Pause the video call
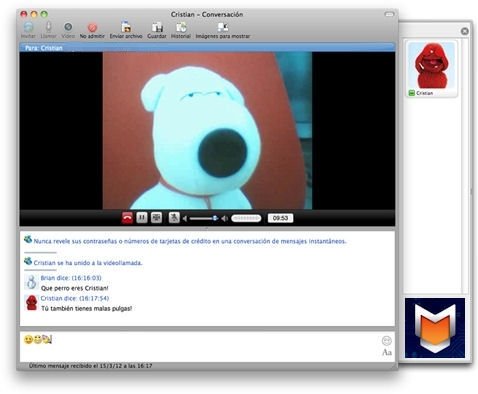478x394 pixels. 142,218
